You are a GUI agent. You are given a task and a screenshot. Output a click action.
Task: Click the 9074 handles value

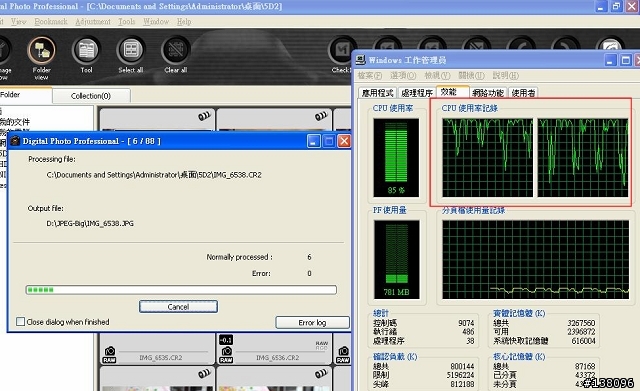click(466, 323)
